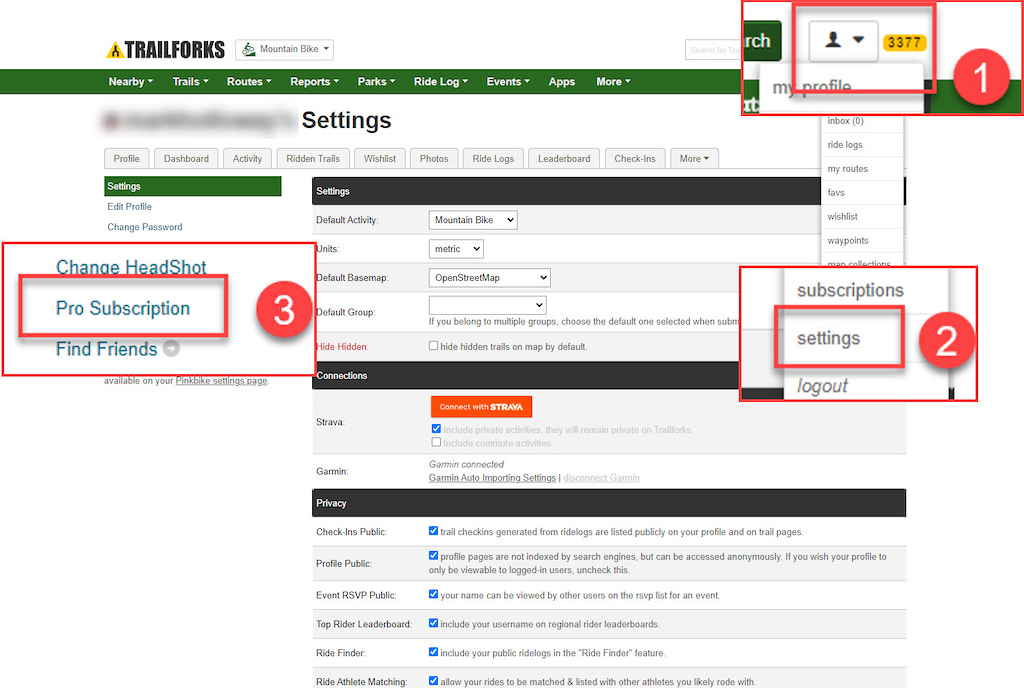Click Settings item in left sidebar

coord(193,186)
